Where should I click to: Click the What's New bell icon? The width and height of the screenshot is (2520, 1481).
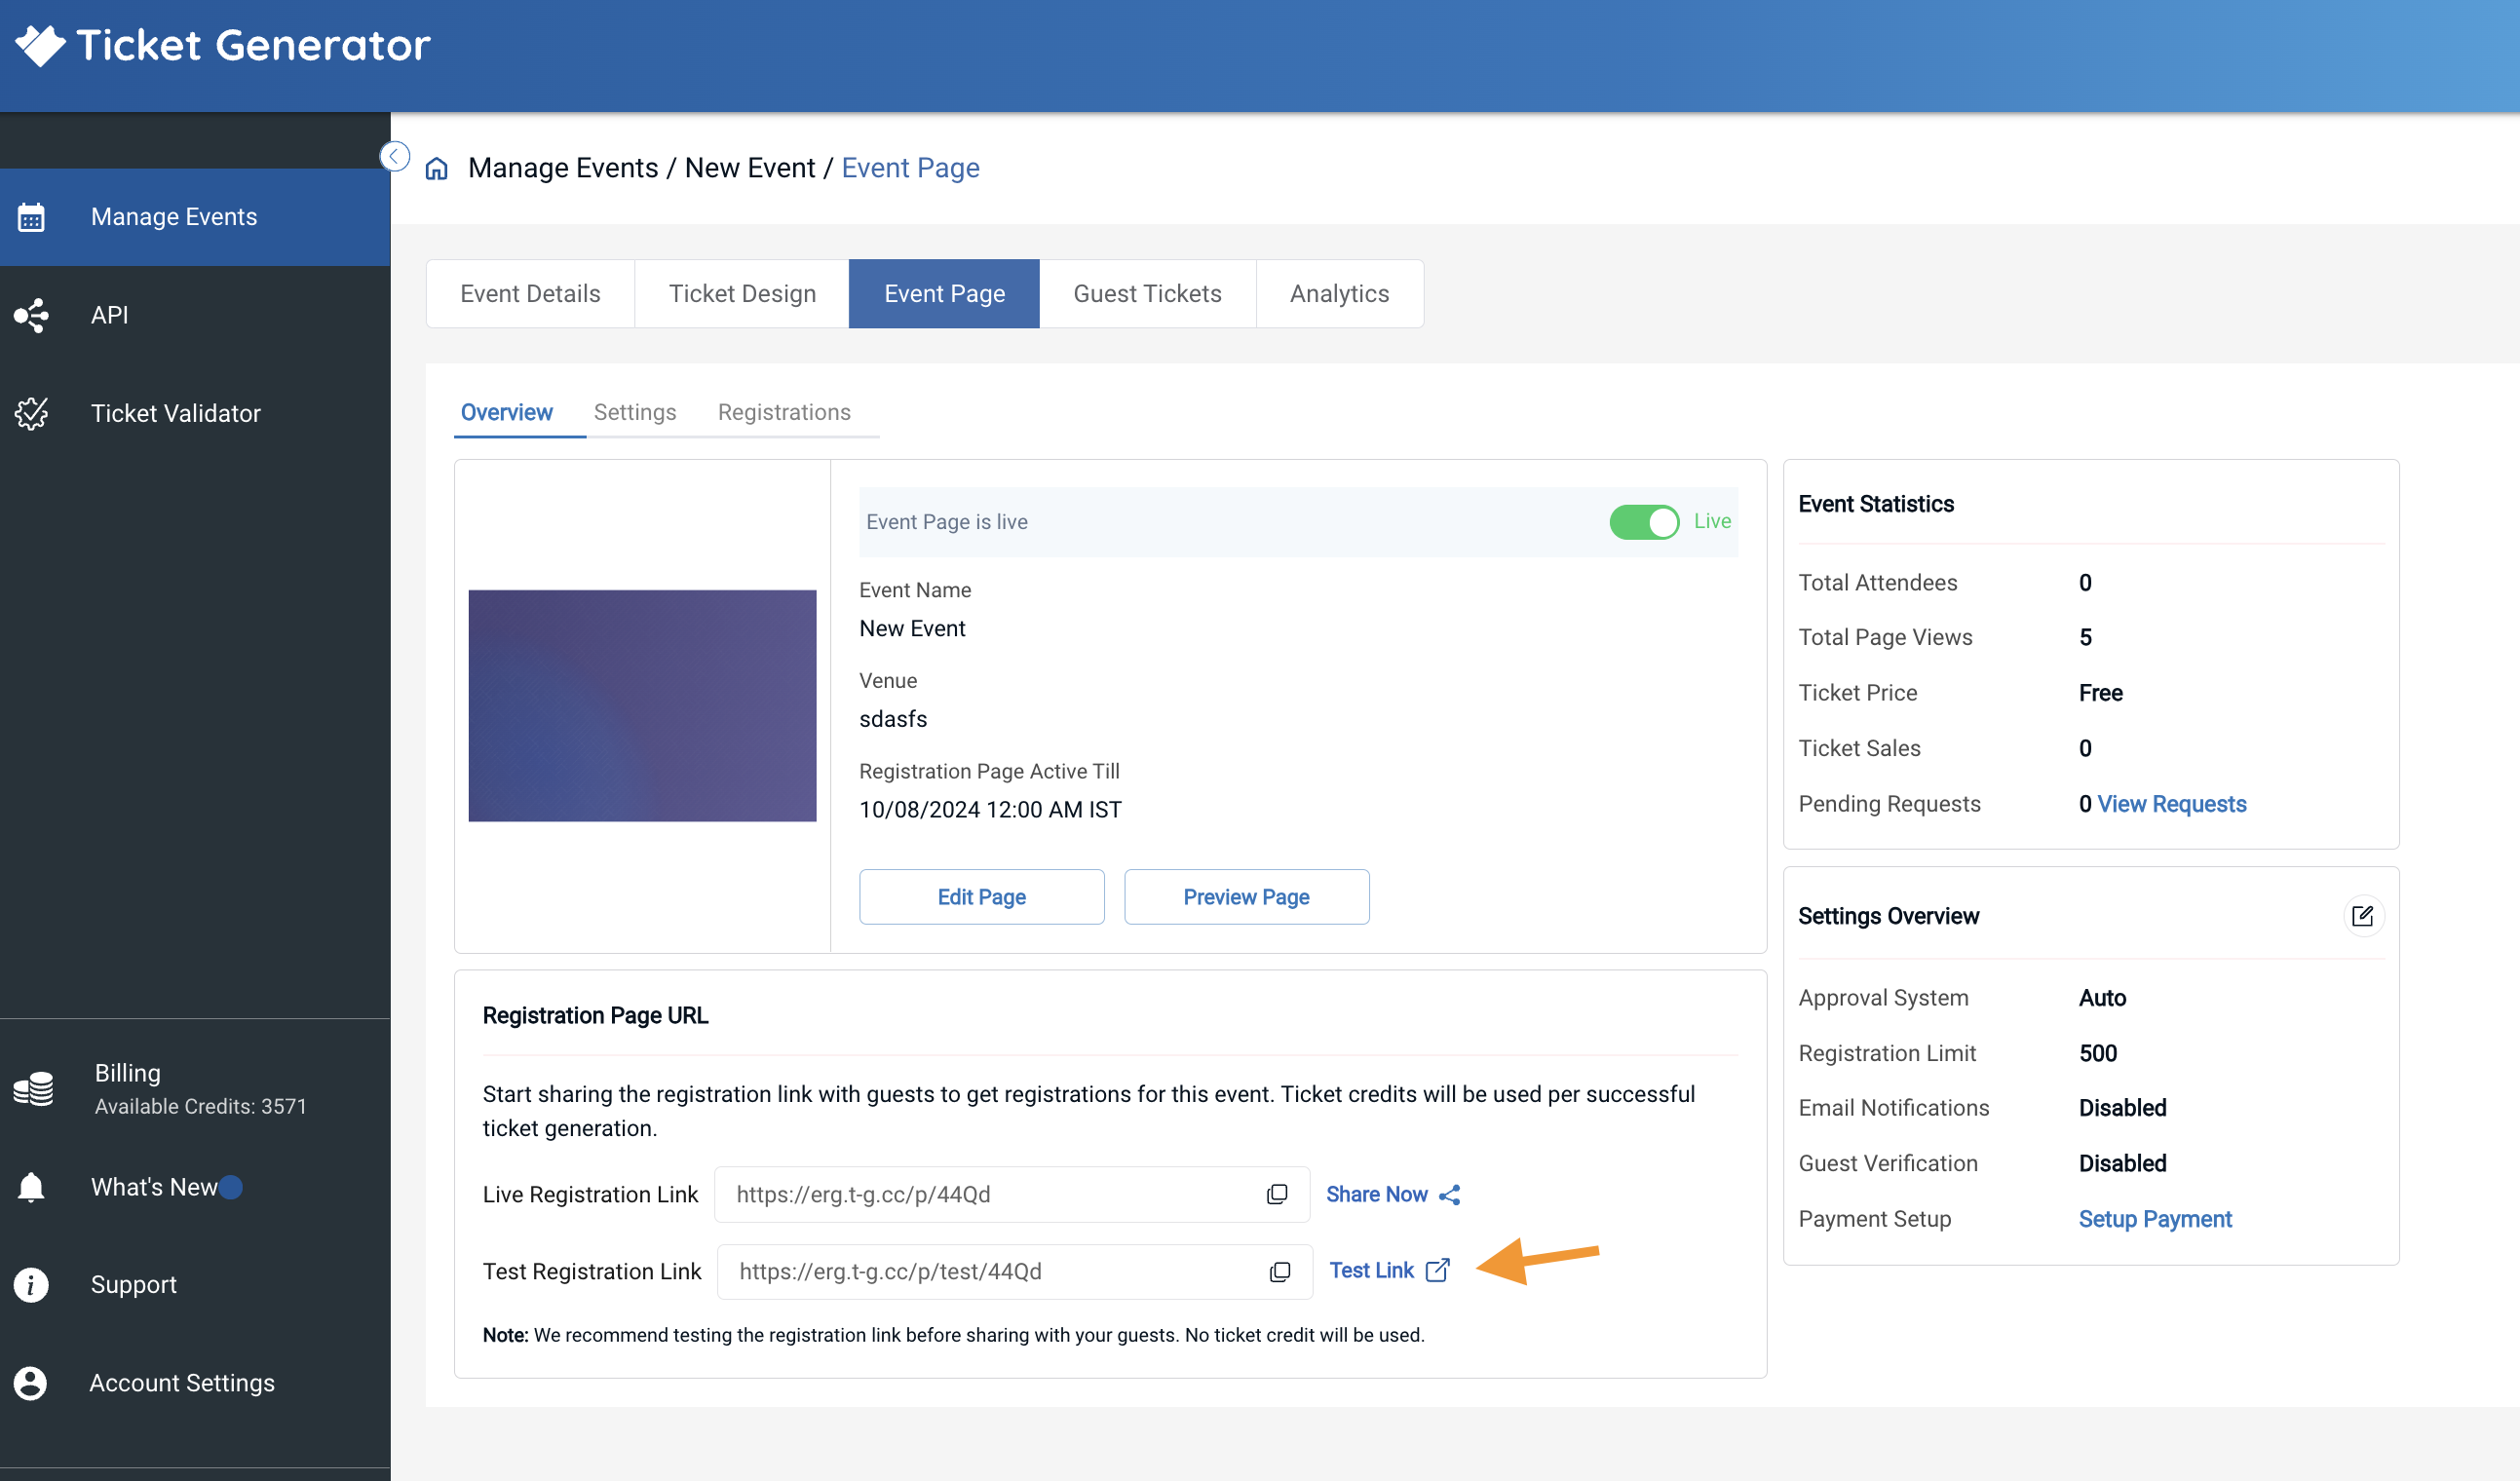point(31,1187)
